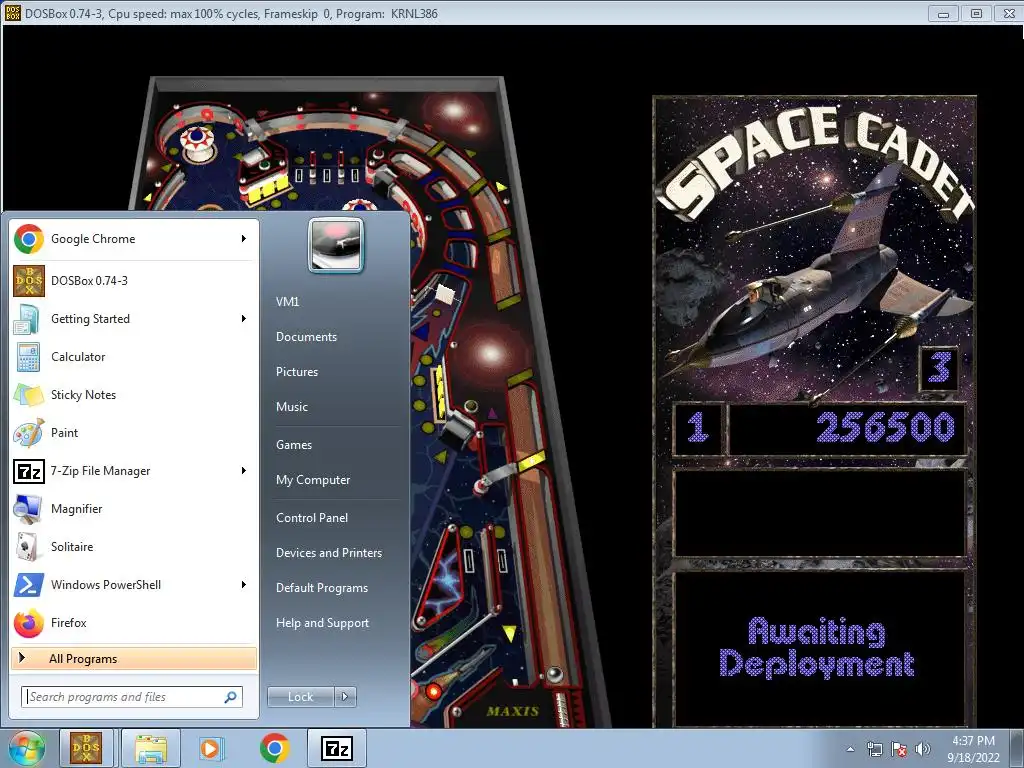The width and height of the screenshot is (1024, 768).
Task: Click the pinball score 256500
Action: tap(886, 428)
